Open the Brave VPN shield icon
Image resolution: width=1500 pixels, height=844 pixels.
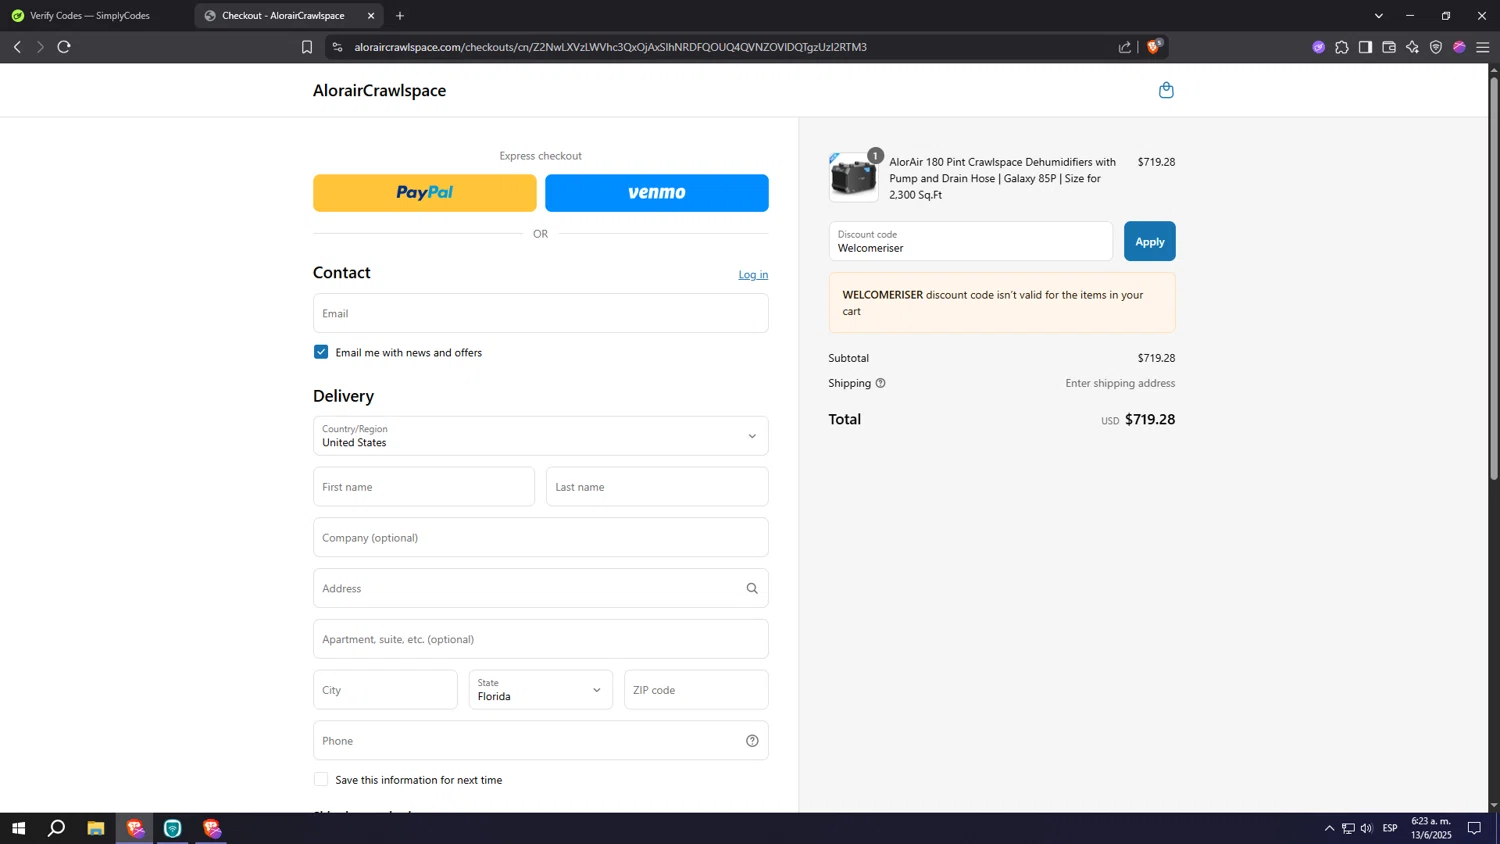tap(1436, 47)
